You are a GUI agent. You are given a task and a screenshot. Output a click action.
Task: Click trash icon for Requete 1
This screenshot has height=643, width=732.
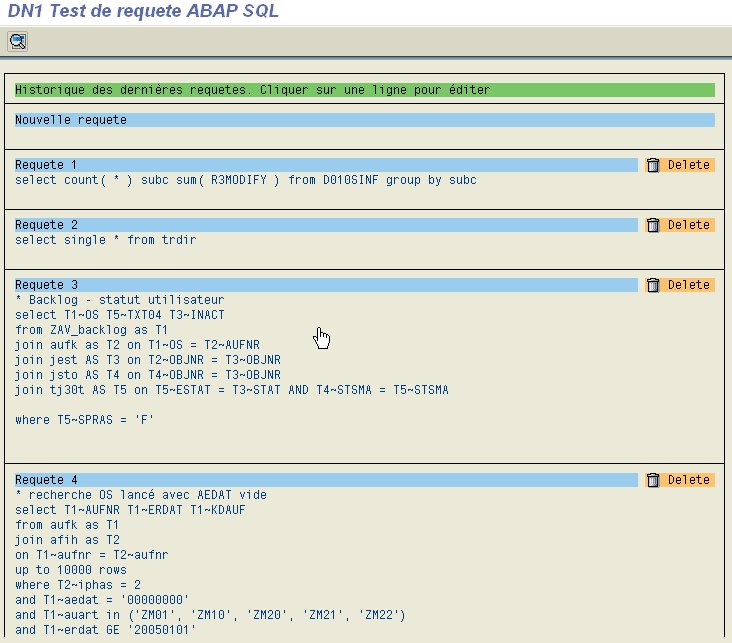point(653,165)
